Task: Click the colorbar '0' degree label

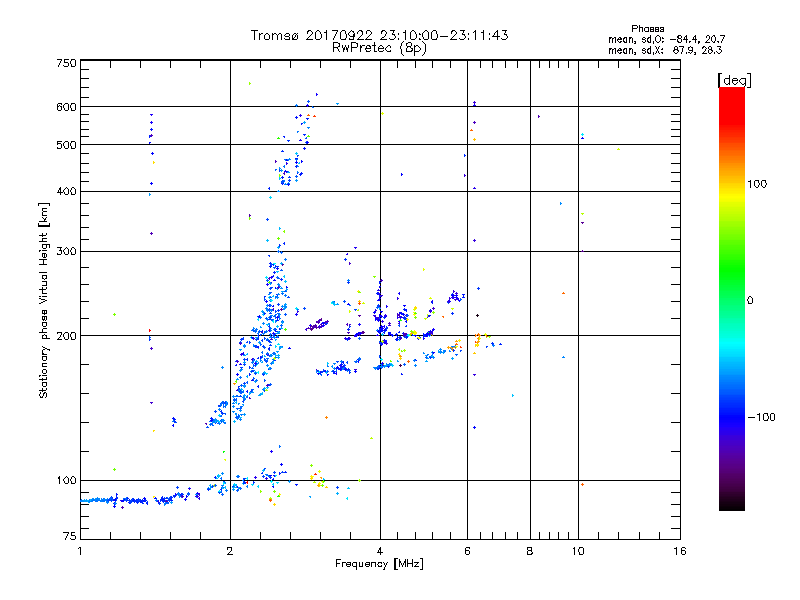Action: tap(750, 301)
